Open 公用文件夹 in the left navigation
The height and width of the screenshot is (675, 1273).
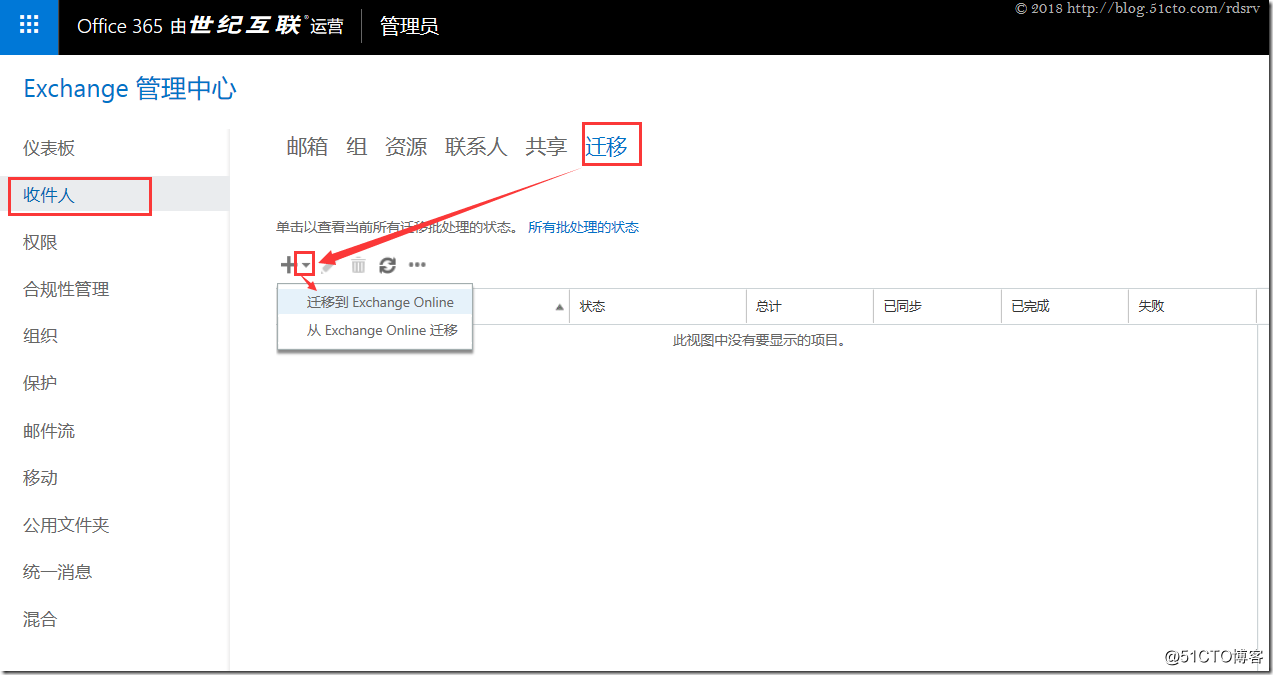[x=66, y=525]
